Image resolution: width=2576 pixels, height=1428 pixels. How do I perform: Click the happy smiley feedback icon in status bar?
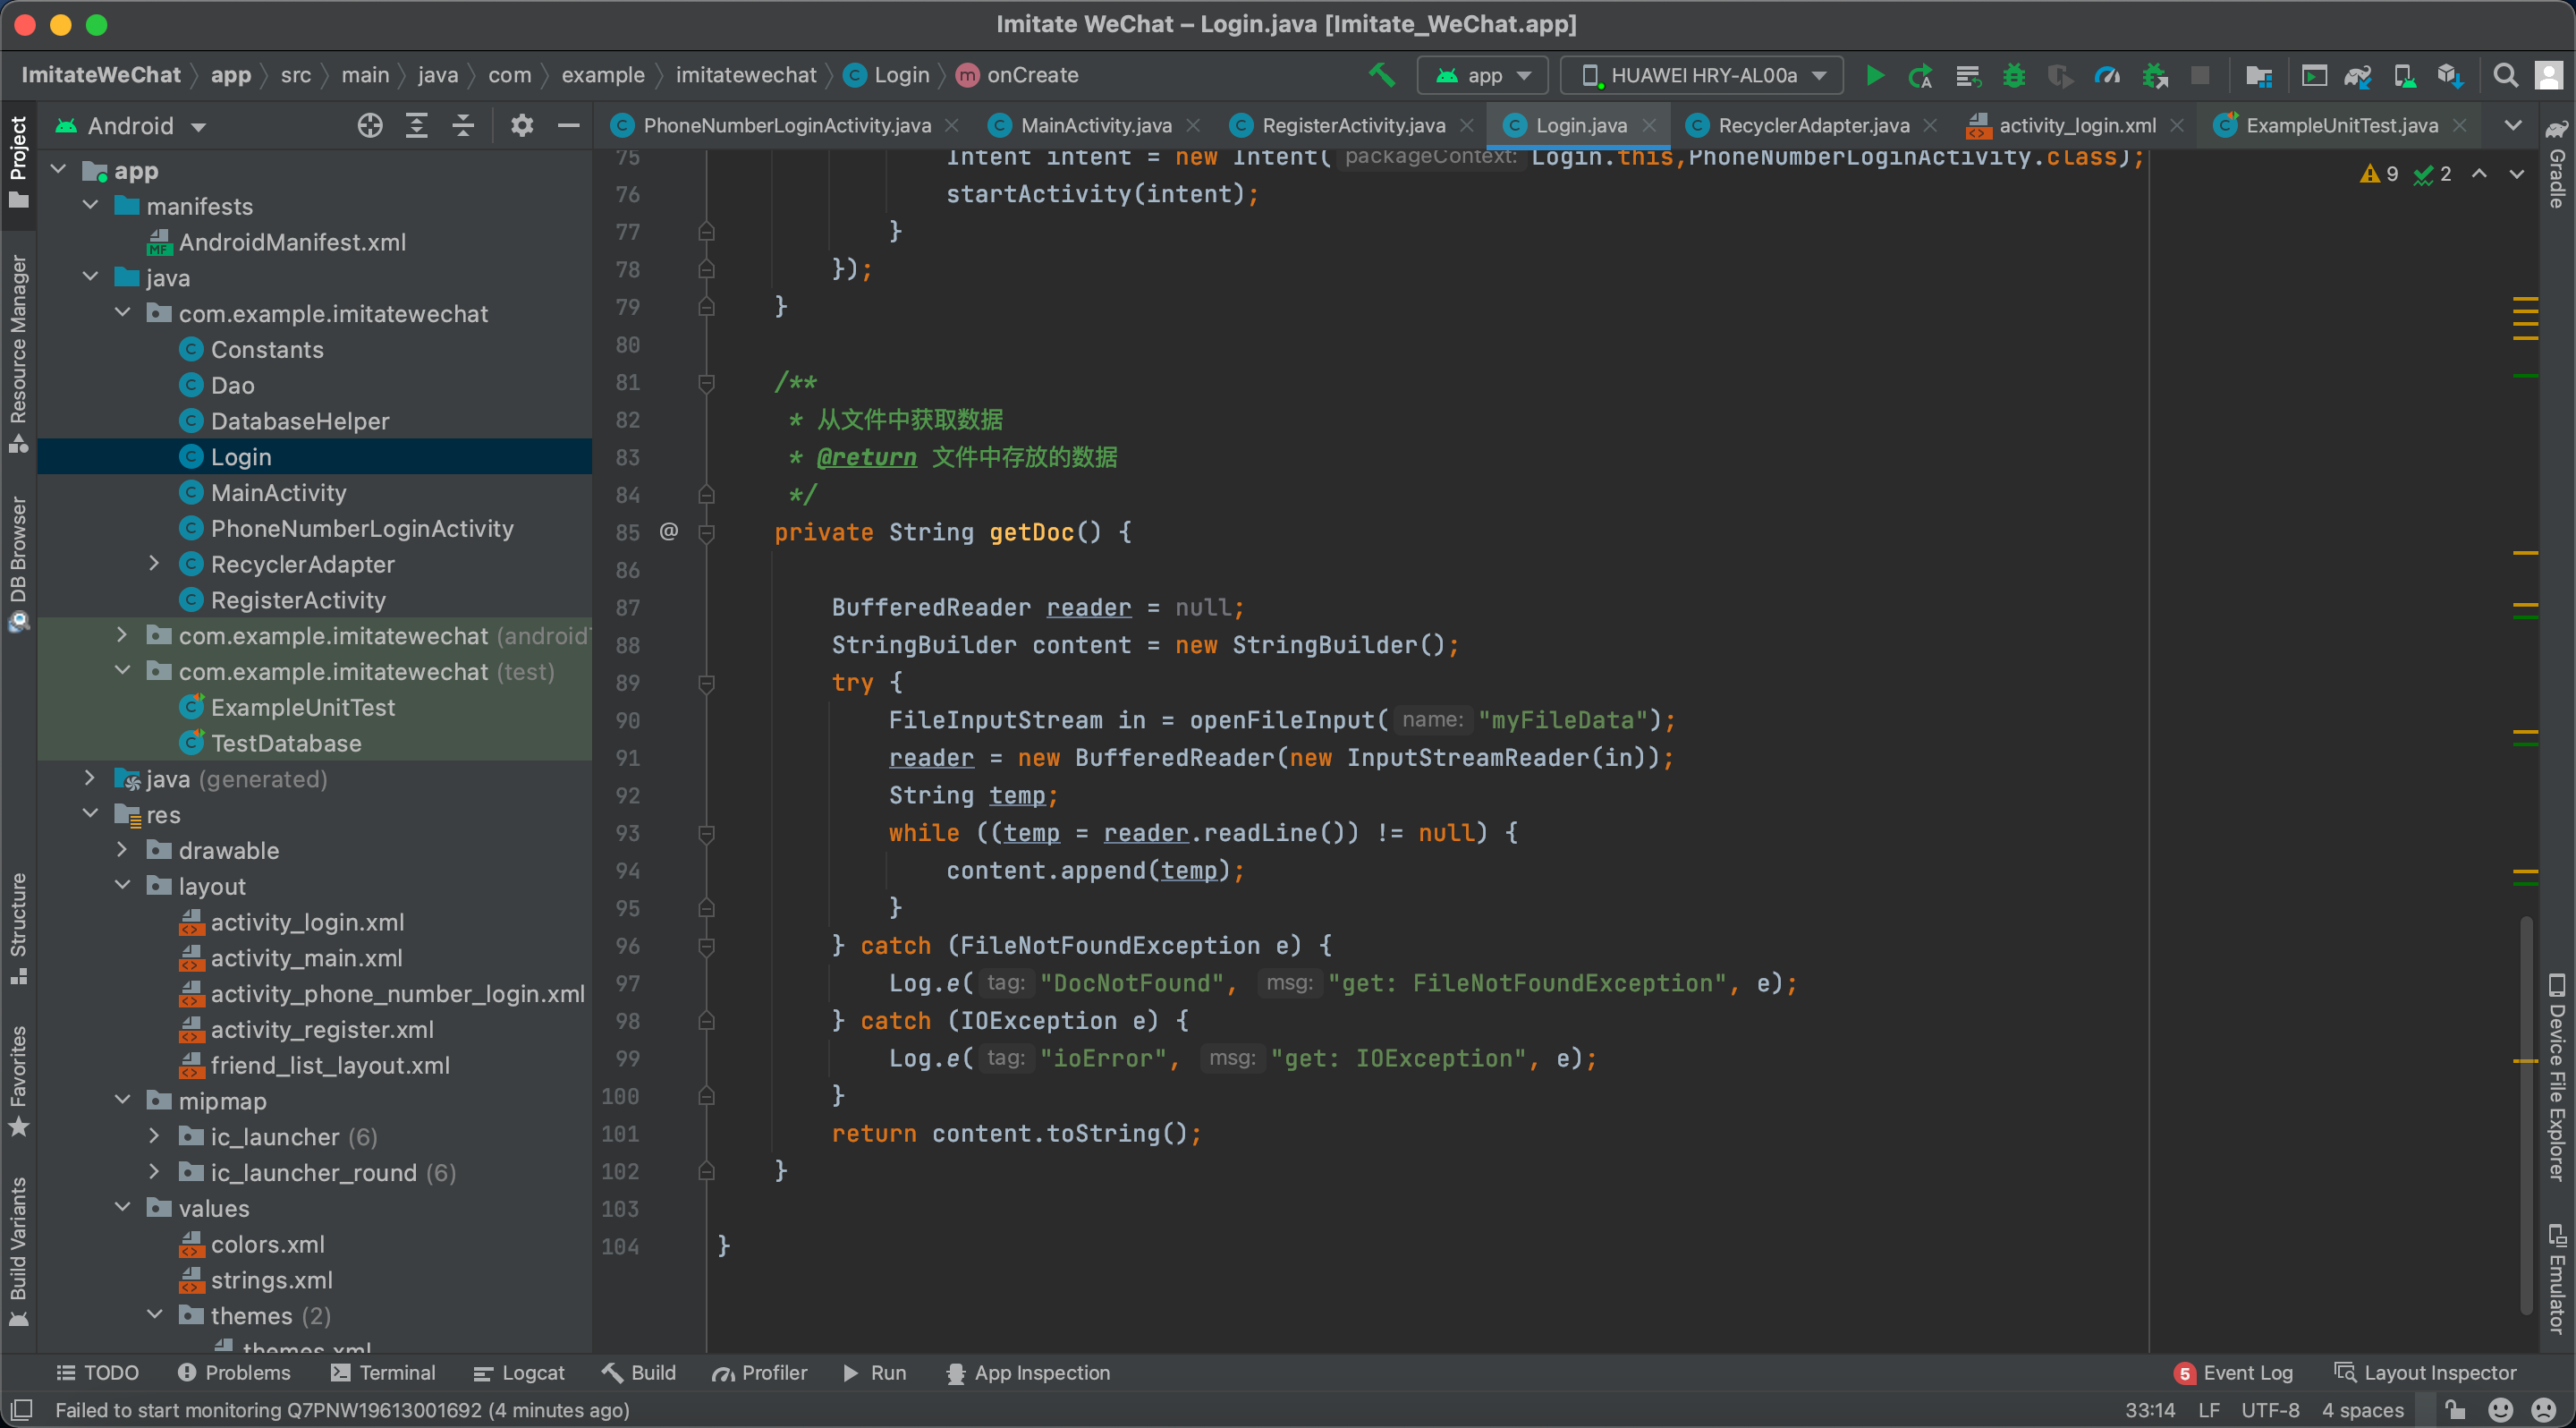2501,1409
